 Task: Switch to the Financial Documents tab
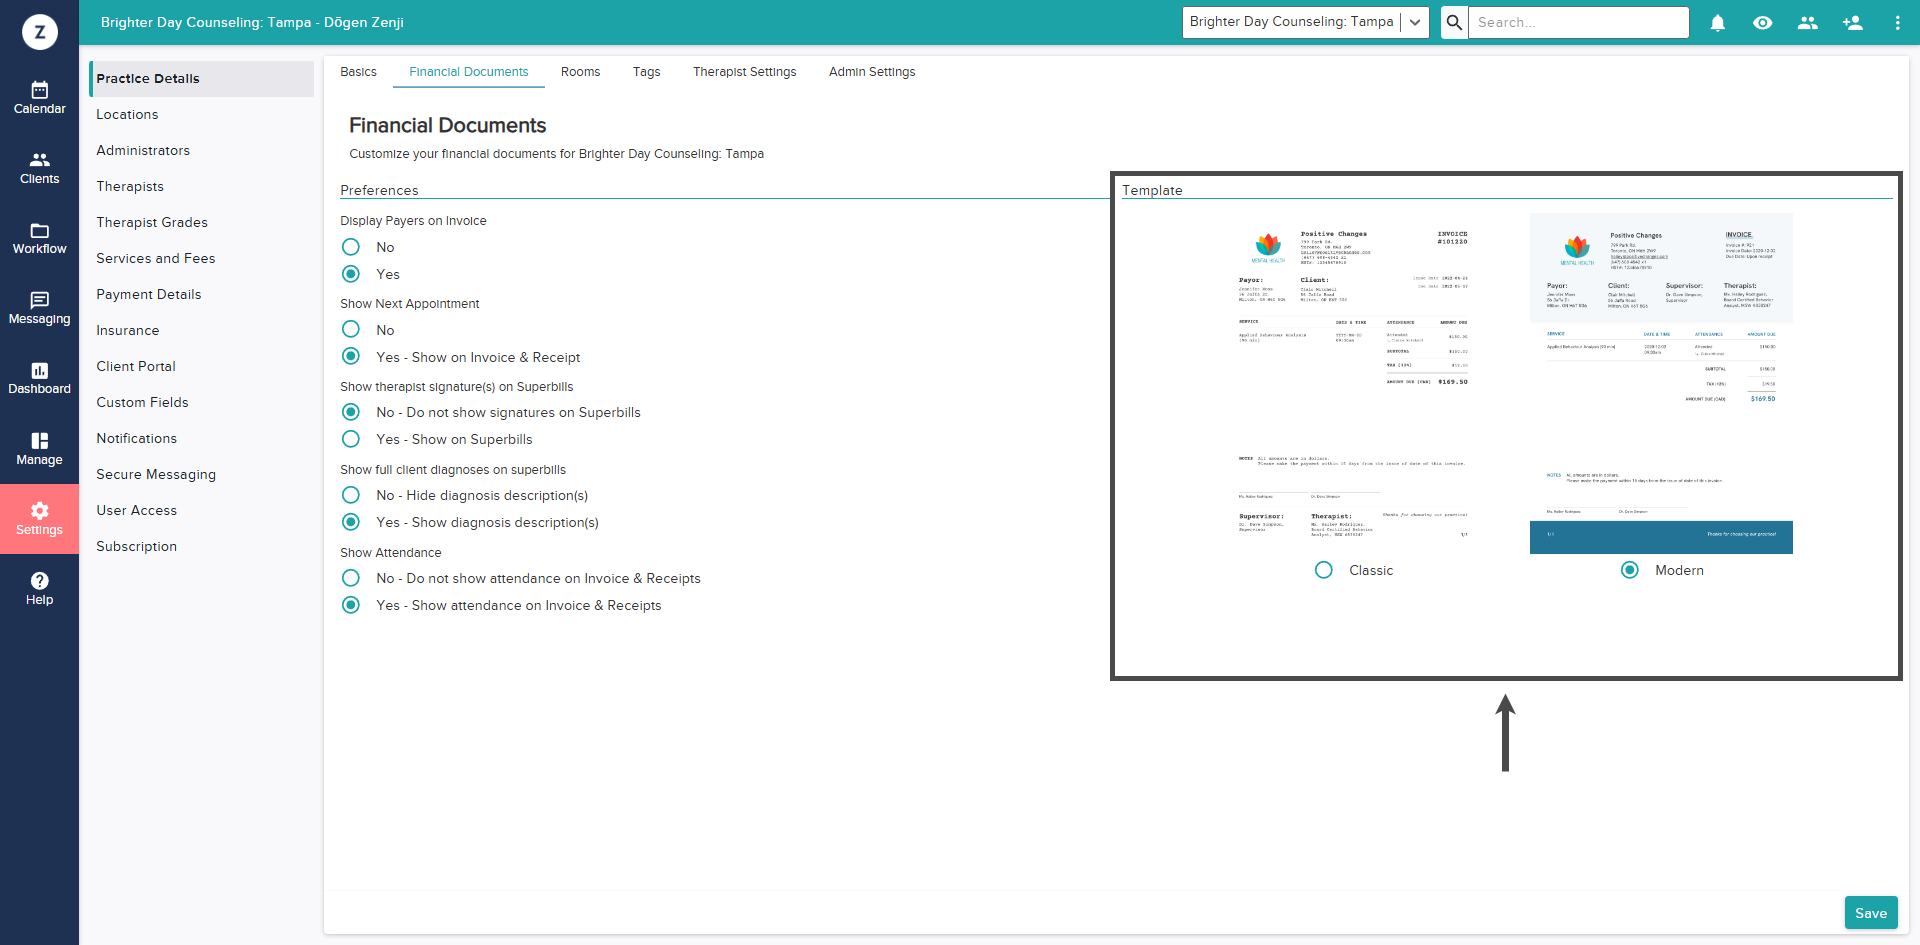(468, 72)
